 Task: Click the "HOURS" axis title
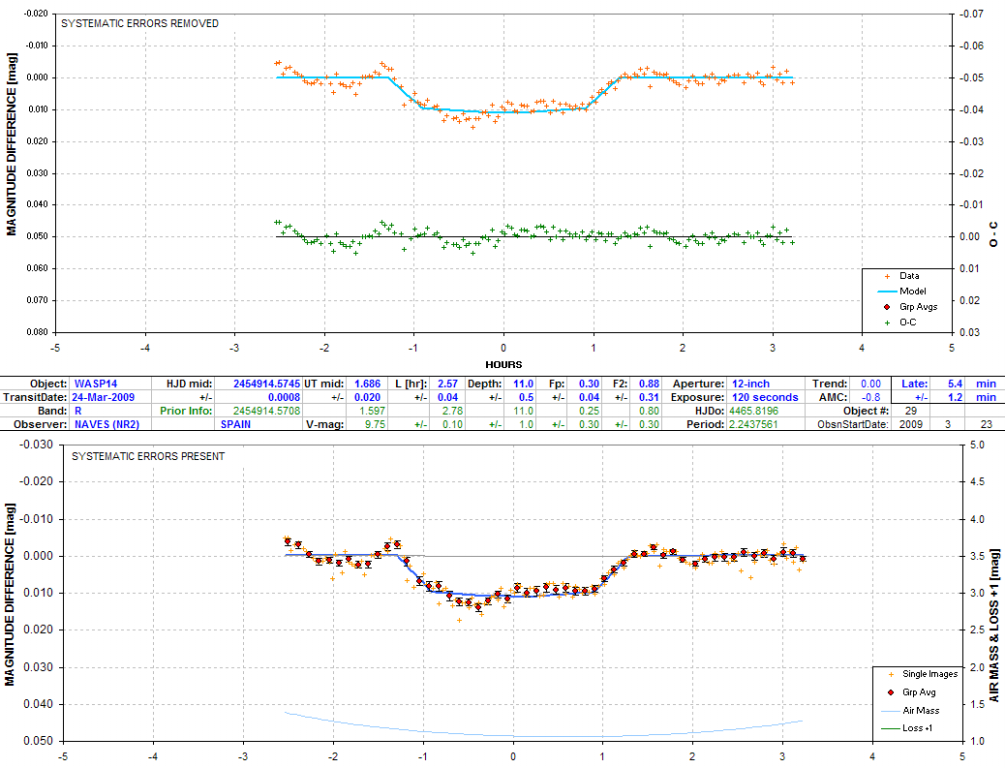point(503,364)
